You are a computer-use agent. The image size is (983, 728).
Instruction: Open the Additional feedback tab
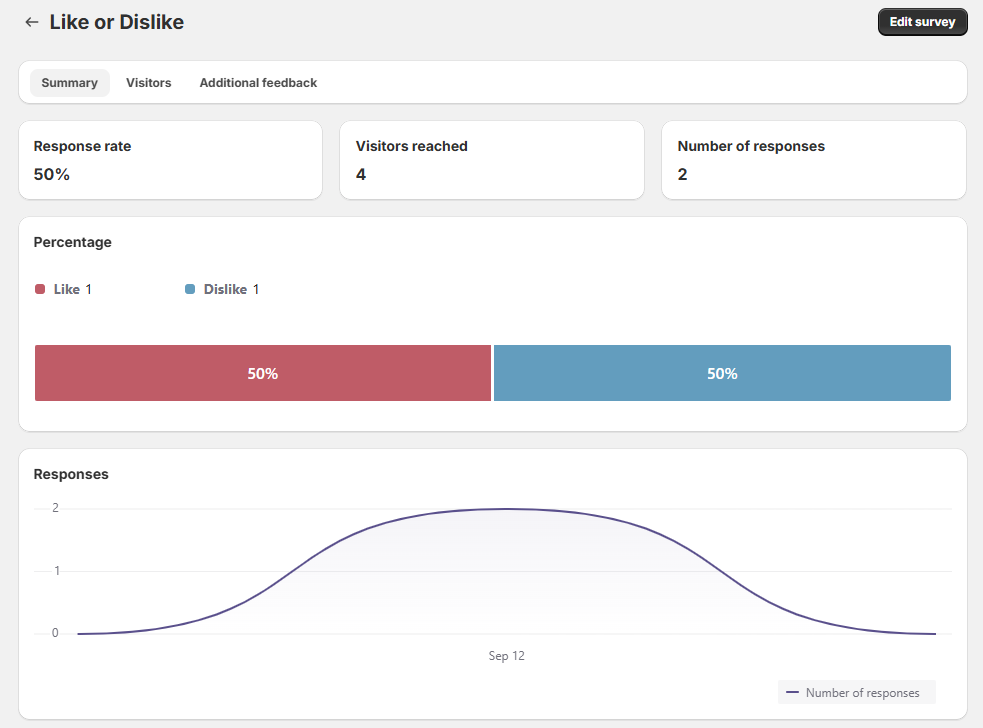click(258, 83)
